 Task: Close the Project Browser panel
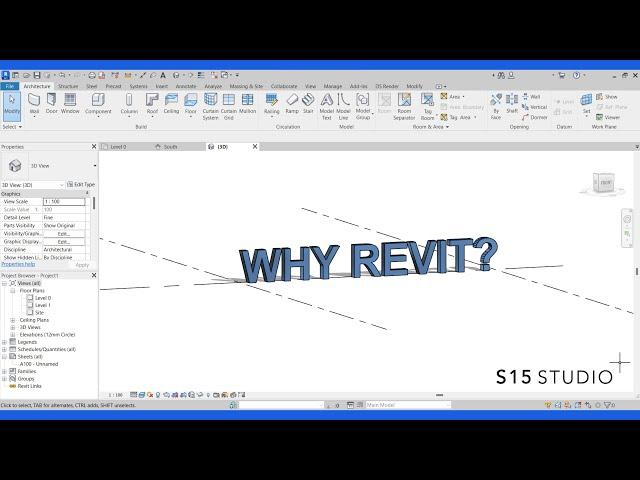(x=94, y=276)
